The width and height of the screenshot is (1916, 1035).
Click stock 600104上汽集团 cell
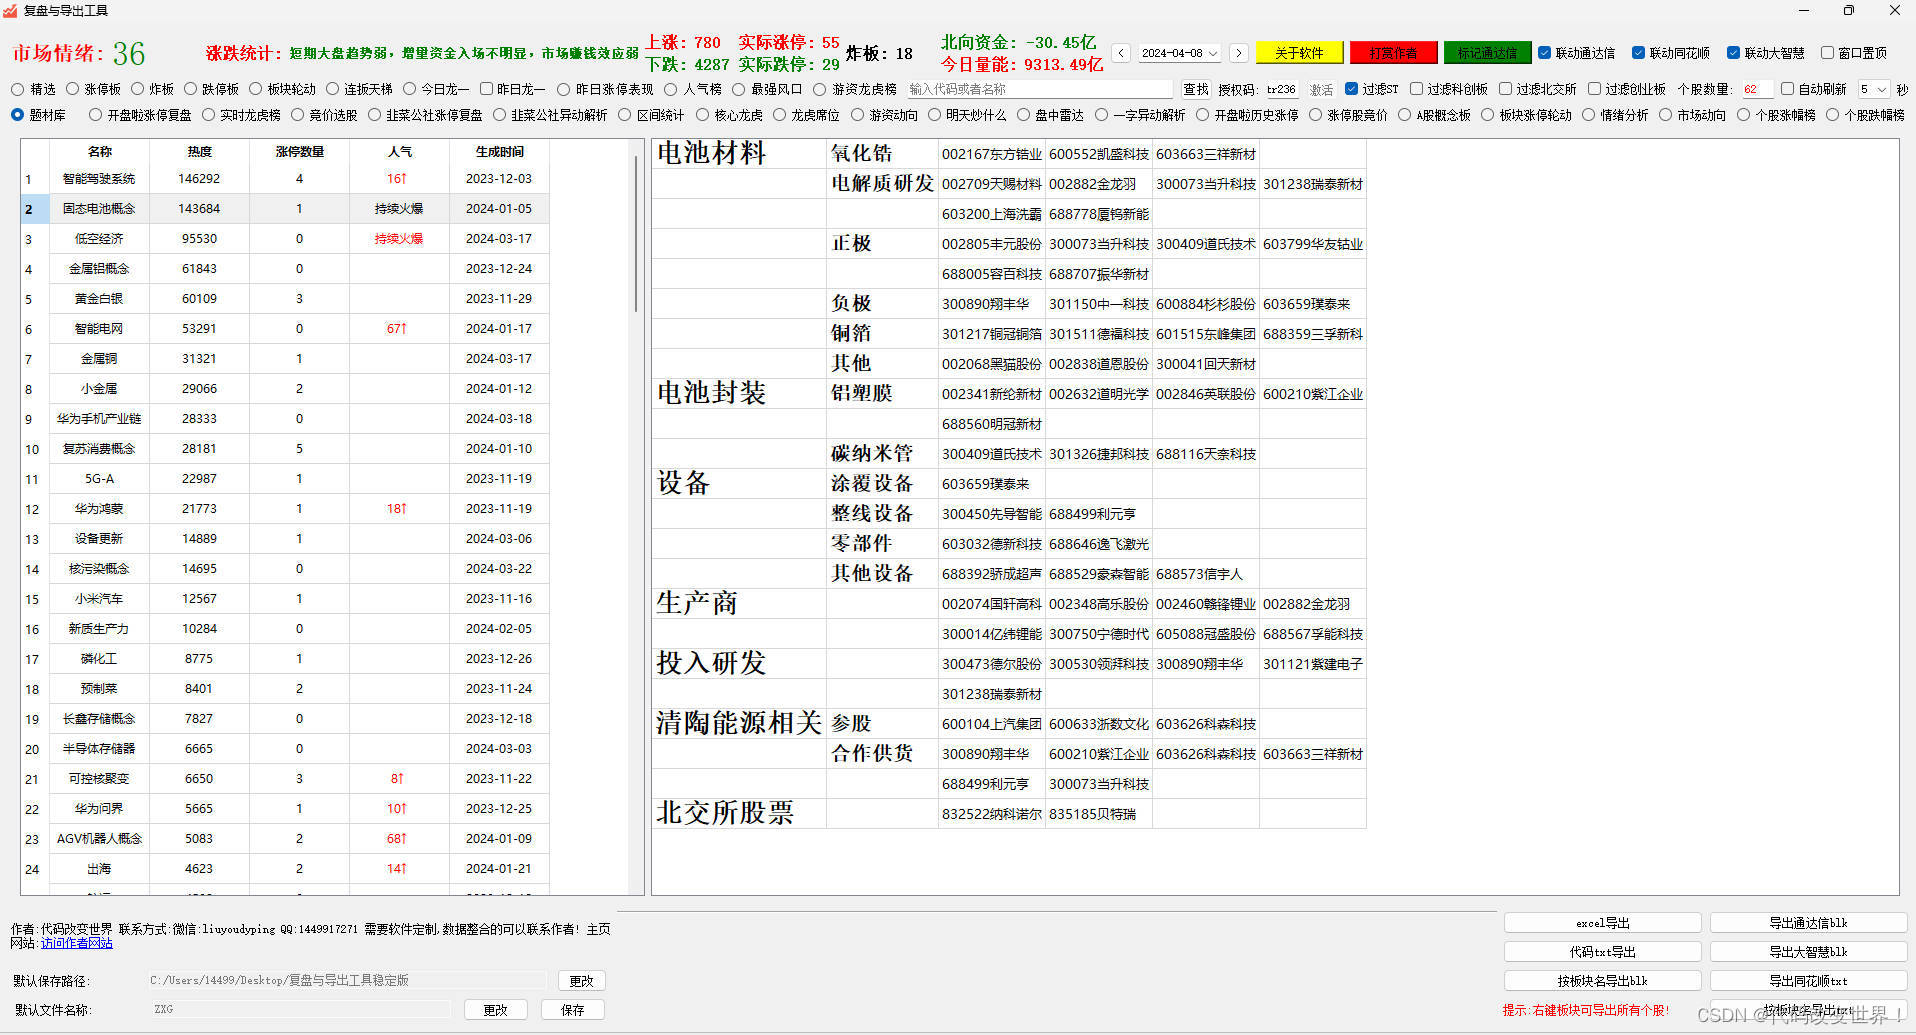pos(991,724)
